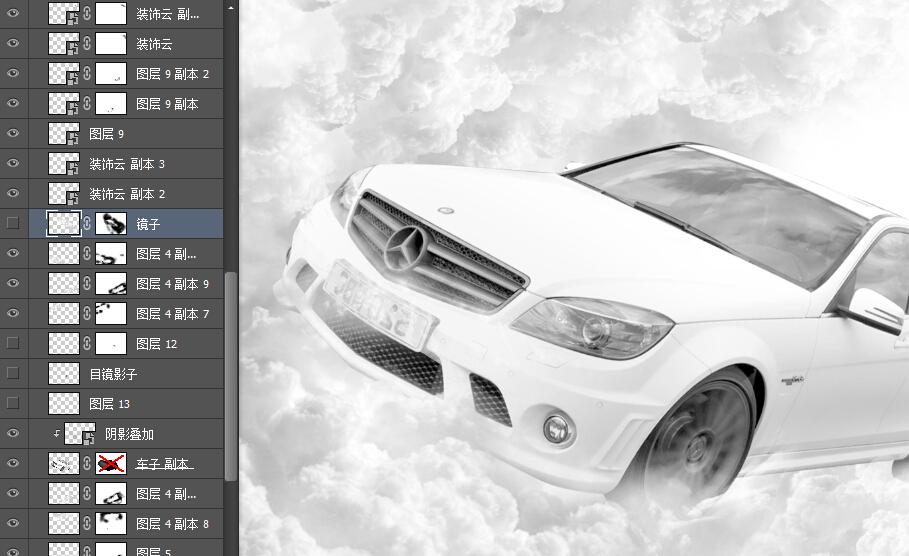Show the hidden 图层 12 layer
The image size is (909, 556).
[x=13, y=343]
